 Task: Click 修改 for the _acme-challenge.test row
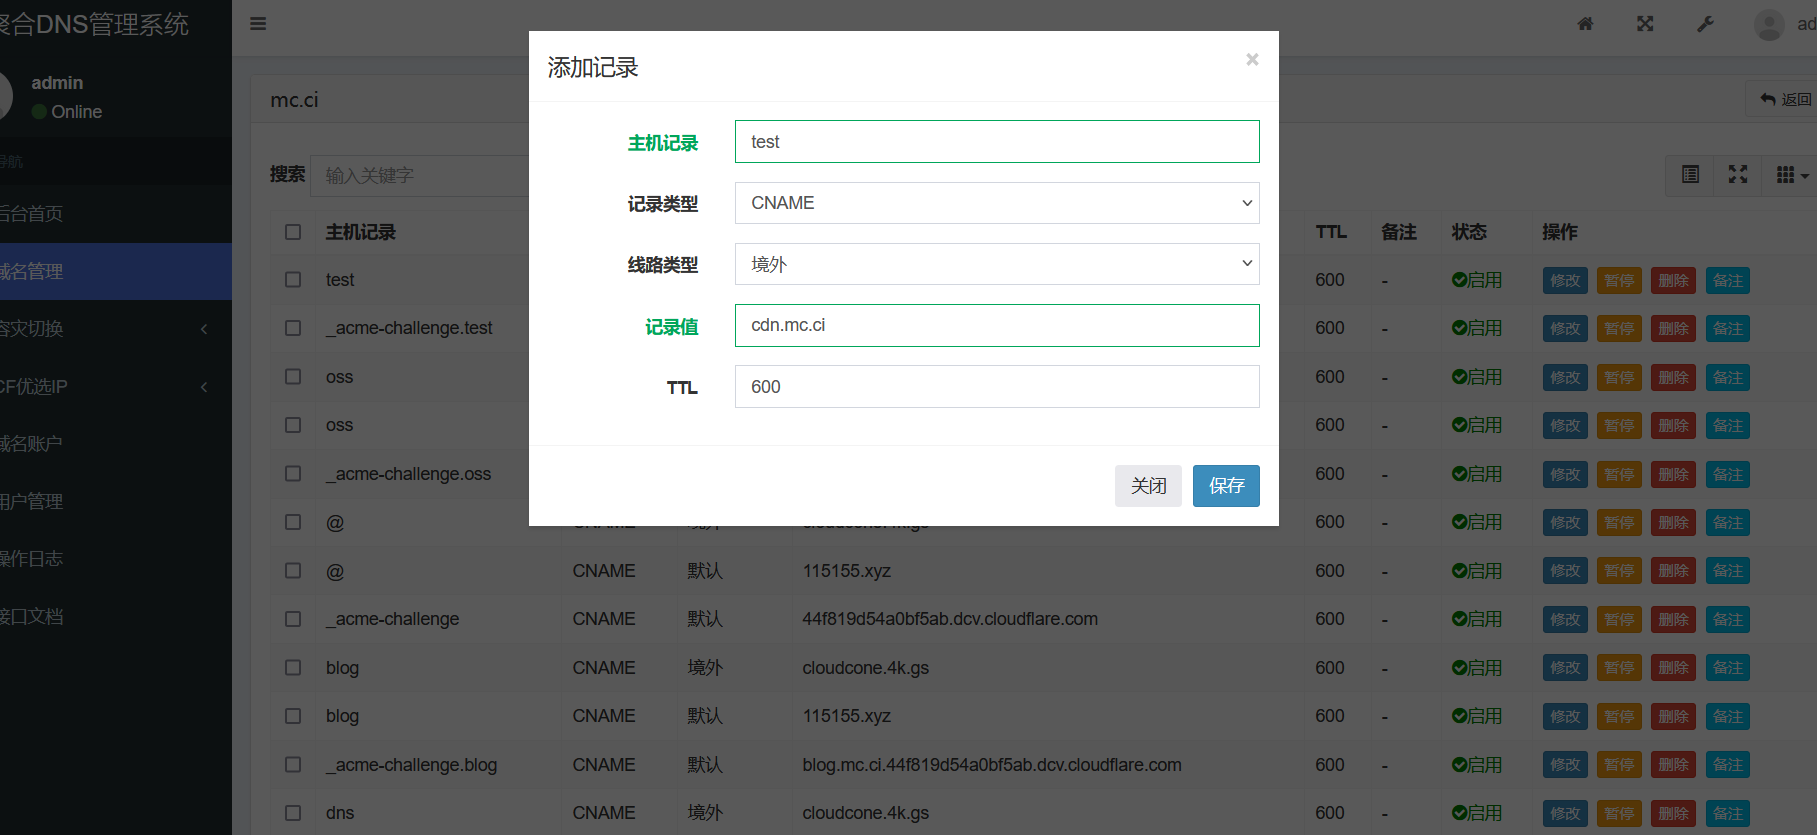pos(1565,329)
